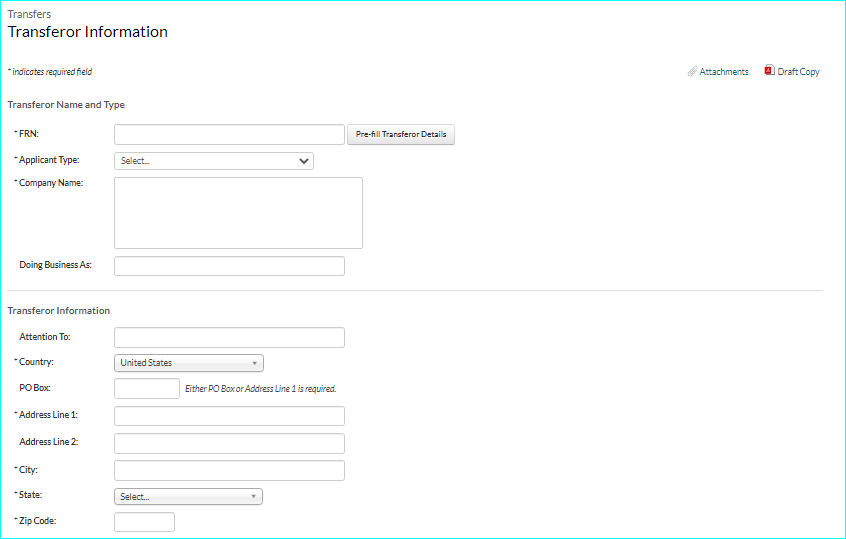Viewport: 846px width, 539px height.
Task: Click inside the Company Name text area
Action: 238,213
